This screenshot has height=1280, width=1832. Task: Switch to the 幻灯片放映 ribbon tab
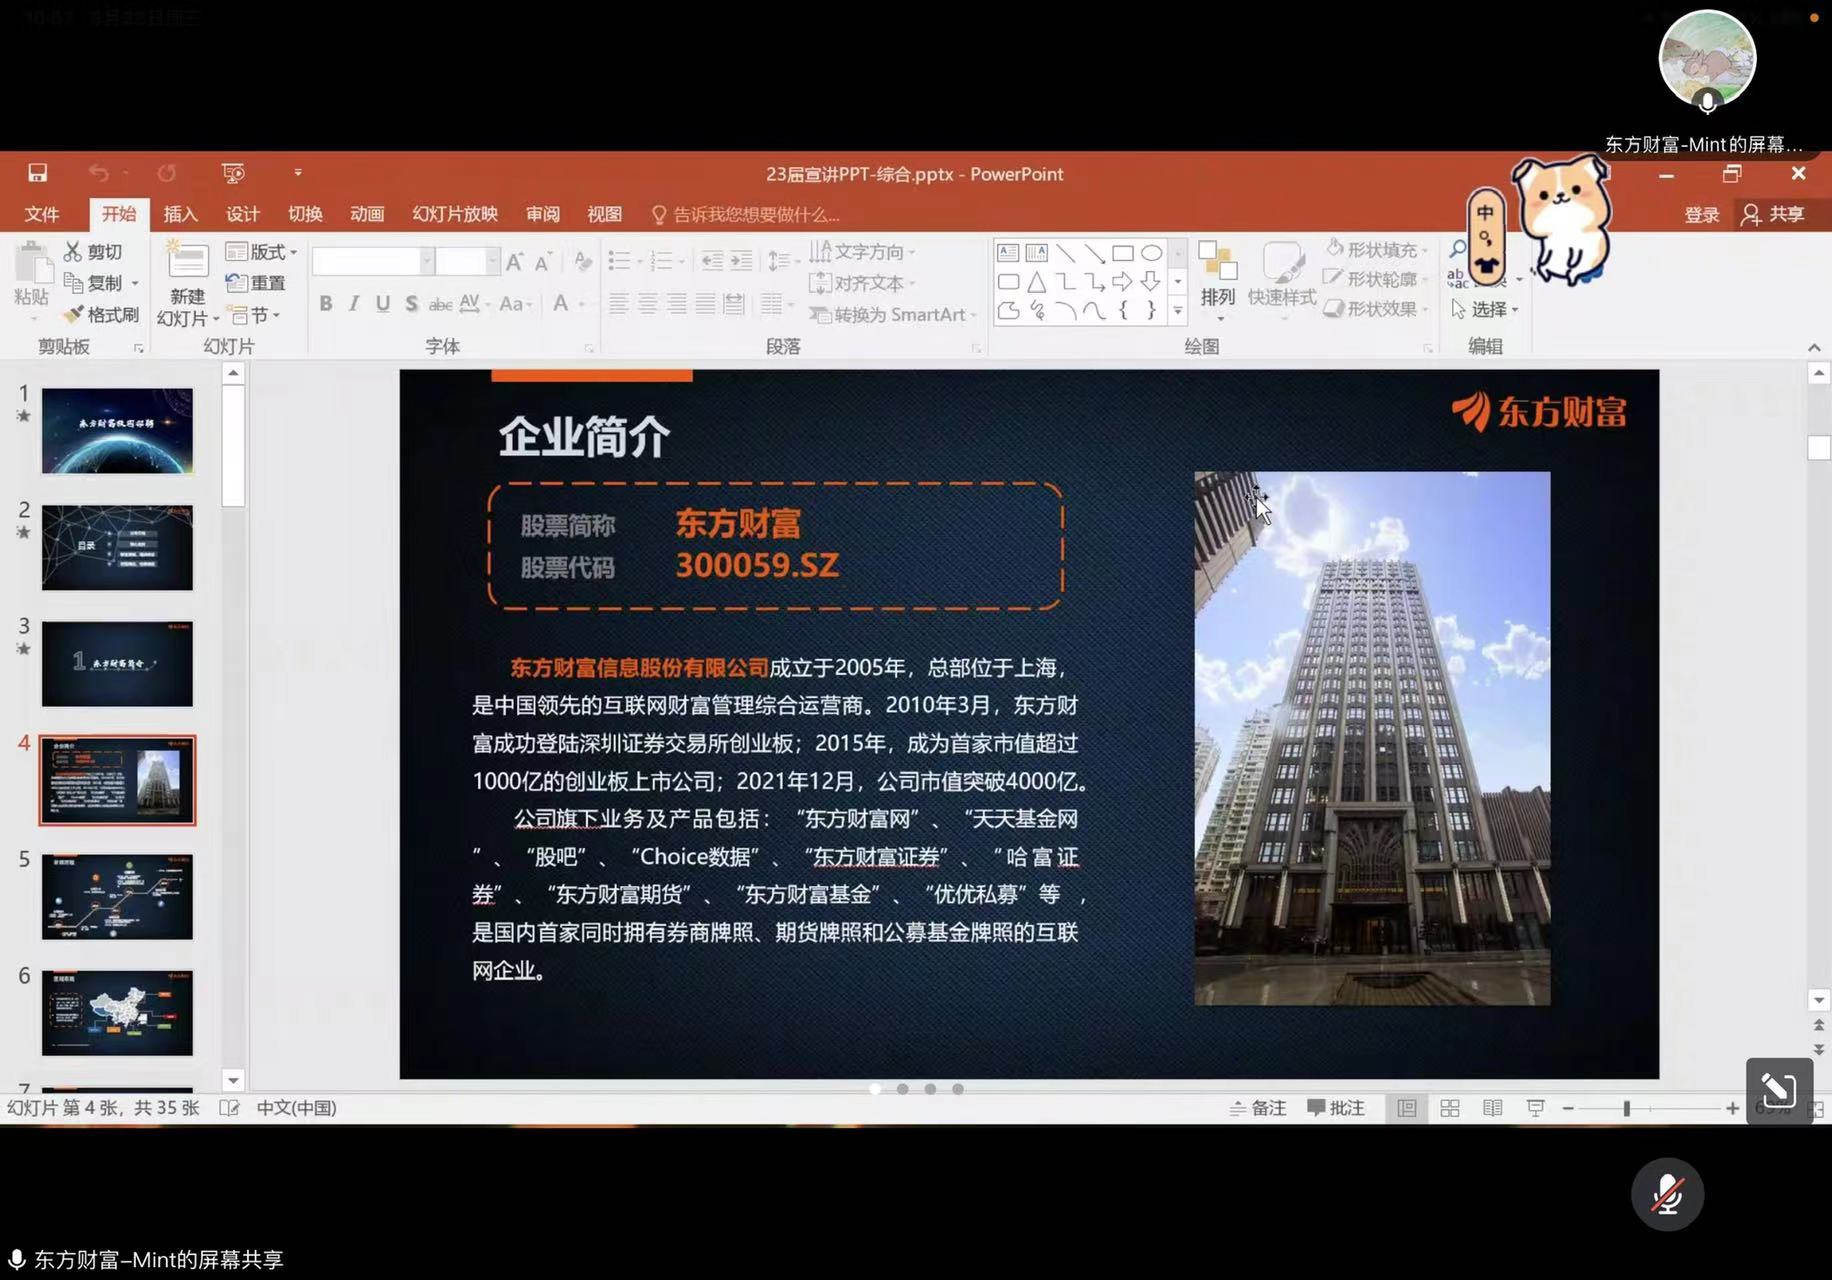(455, 214)
